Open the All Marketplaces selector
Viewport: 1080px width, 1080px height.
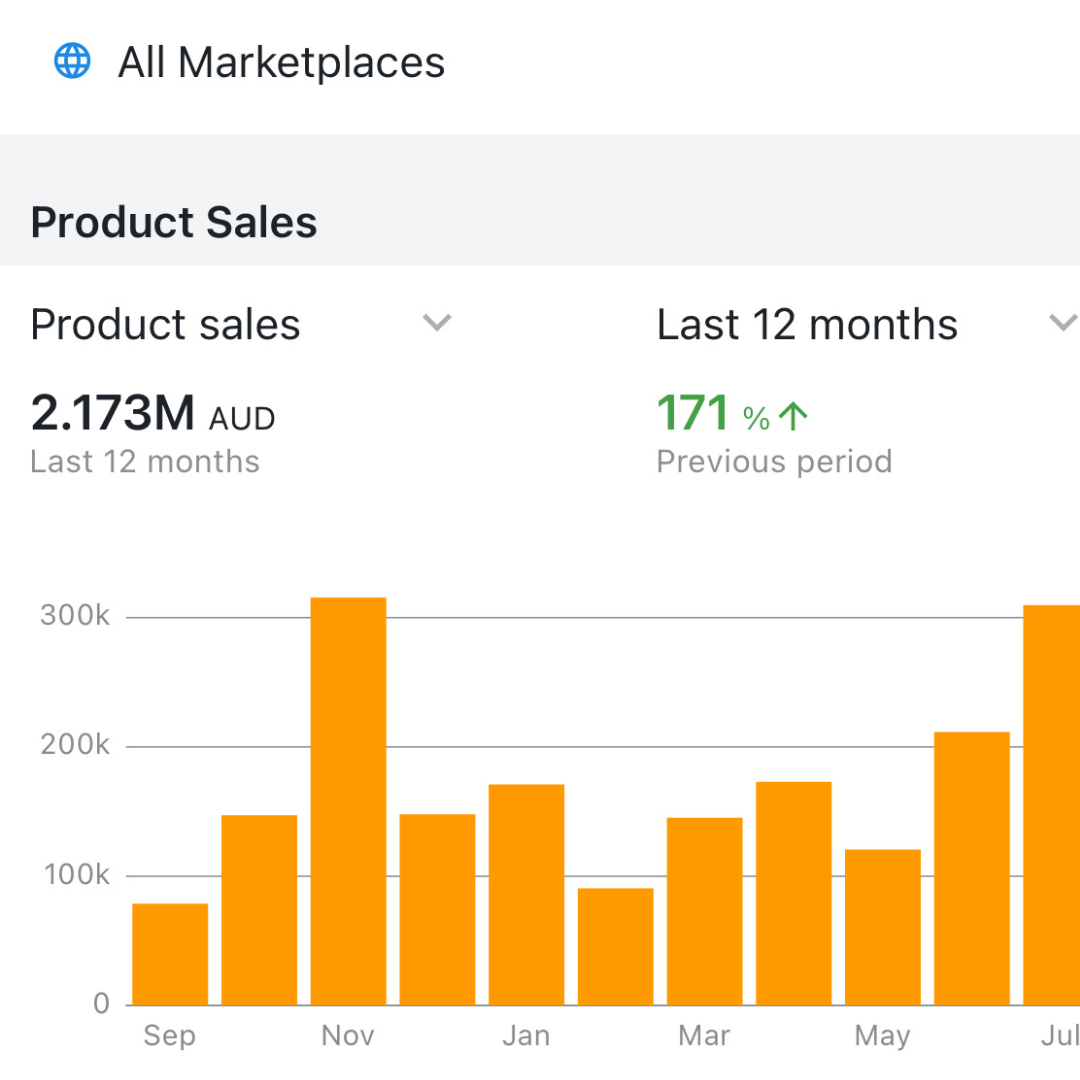[281, 63]
